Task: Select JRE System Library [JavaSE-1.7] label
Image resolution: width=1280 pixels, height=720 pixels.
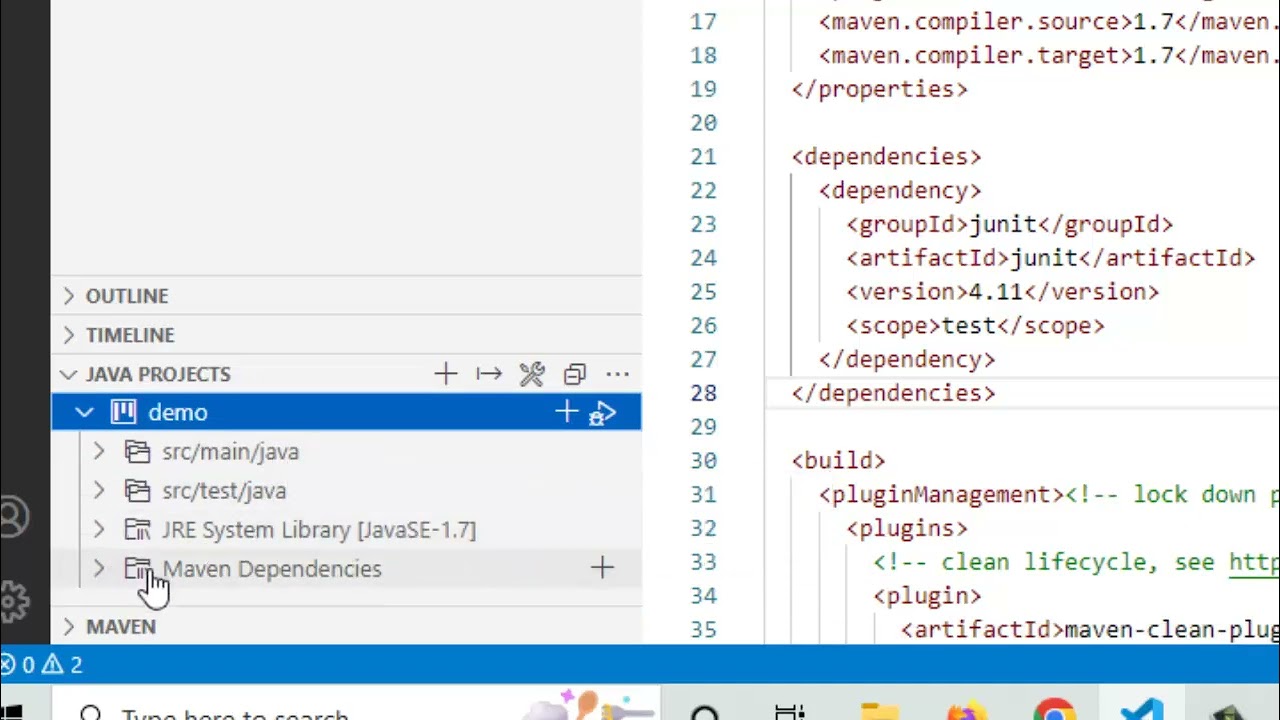Action: click(x=320, y=530)
